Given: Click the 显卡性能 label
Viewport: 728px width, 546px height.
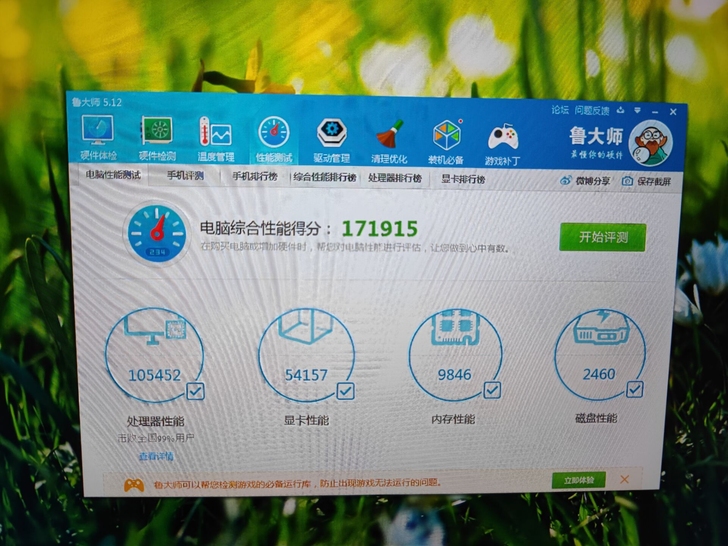Looking at the screenshot, I should pyautogui.click(x=306, y=420).
